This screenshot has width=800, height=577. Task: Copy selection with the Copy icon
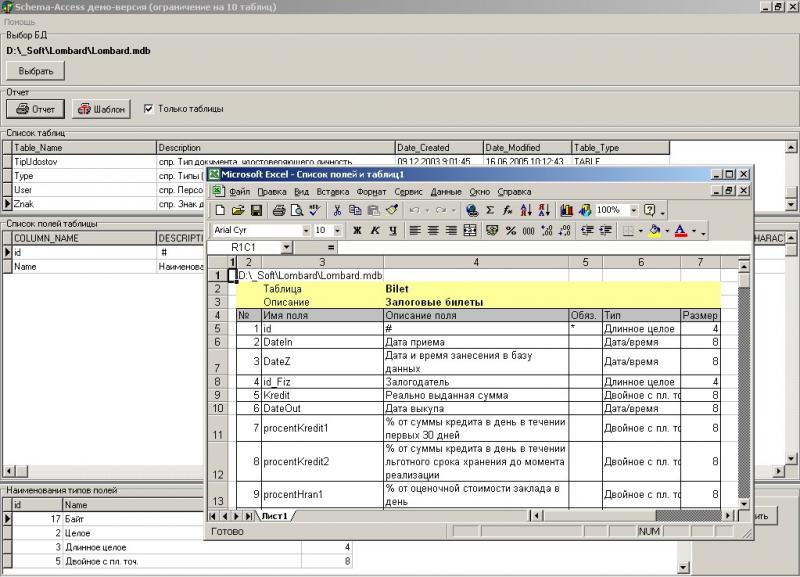pos(355,210)
